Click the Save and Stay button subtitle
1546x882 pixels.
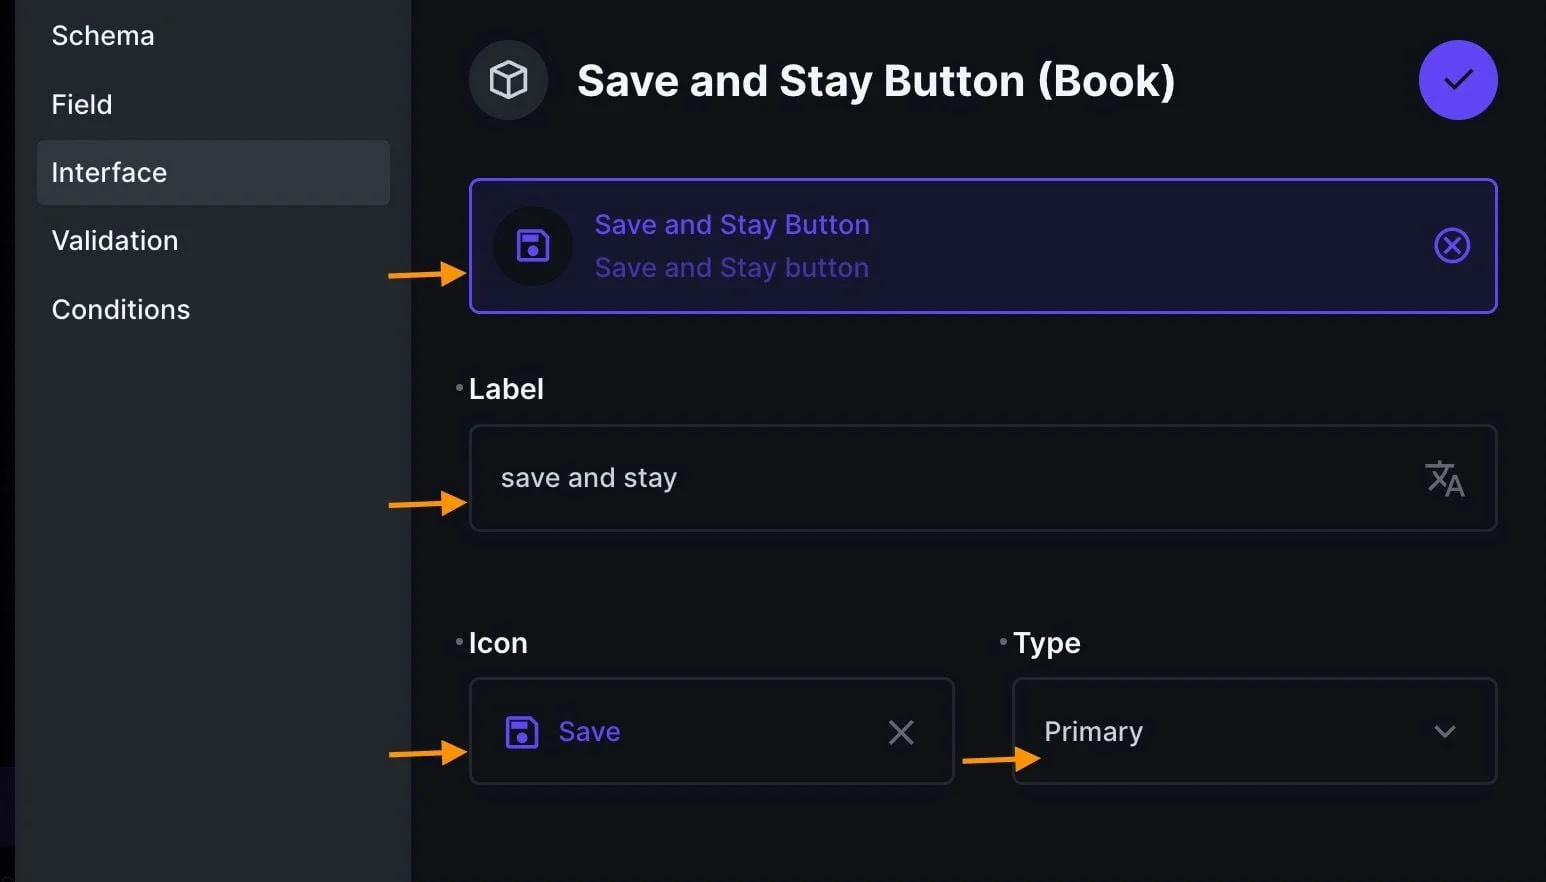731,268
